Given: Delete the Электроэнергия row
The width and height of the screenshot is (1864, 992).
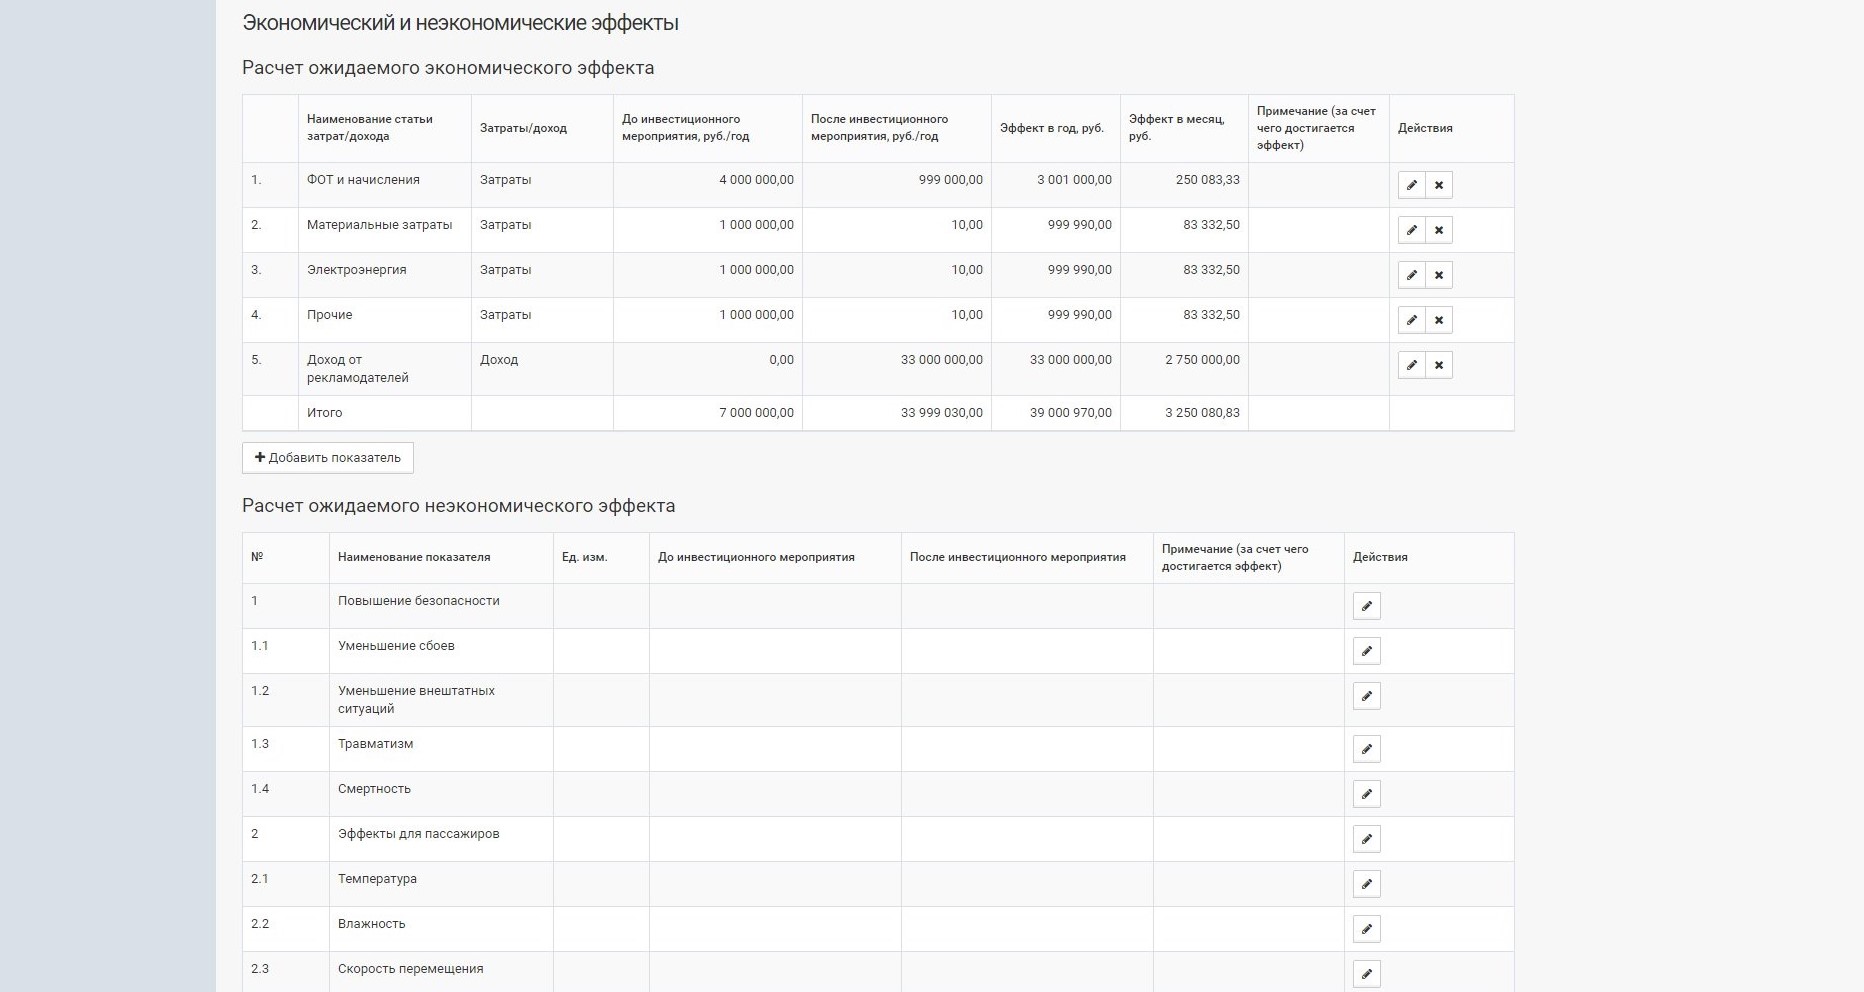Looking at the screenshot, I should 1439,275.
